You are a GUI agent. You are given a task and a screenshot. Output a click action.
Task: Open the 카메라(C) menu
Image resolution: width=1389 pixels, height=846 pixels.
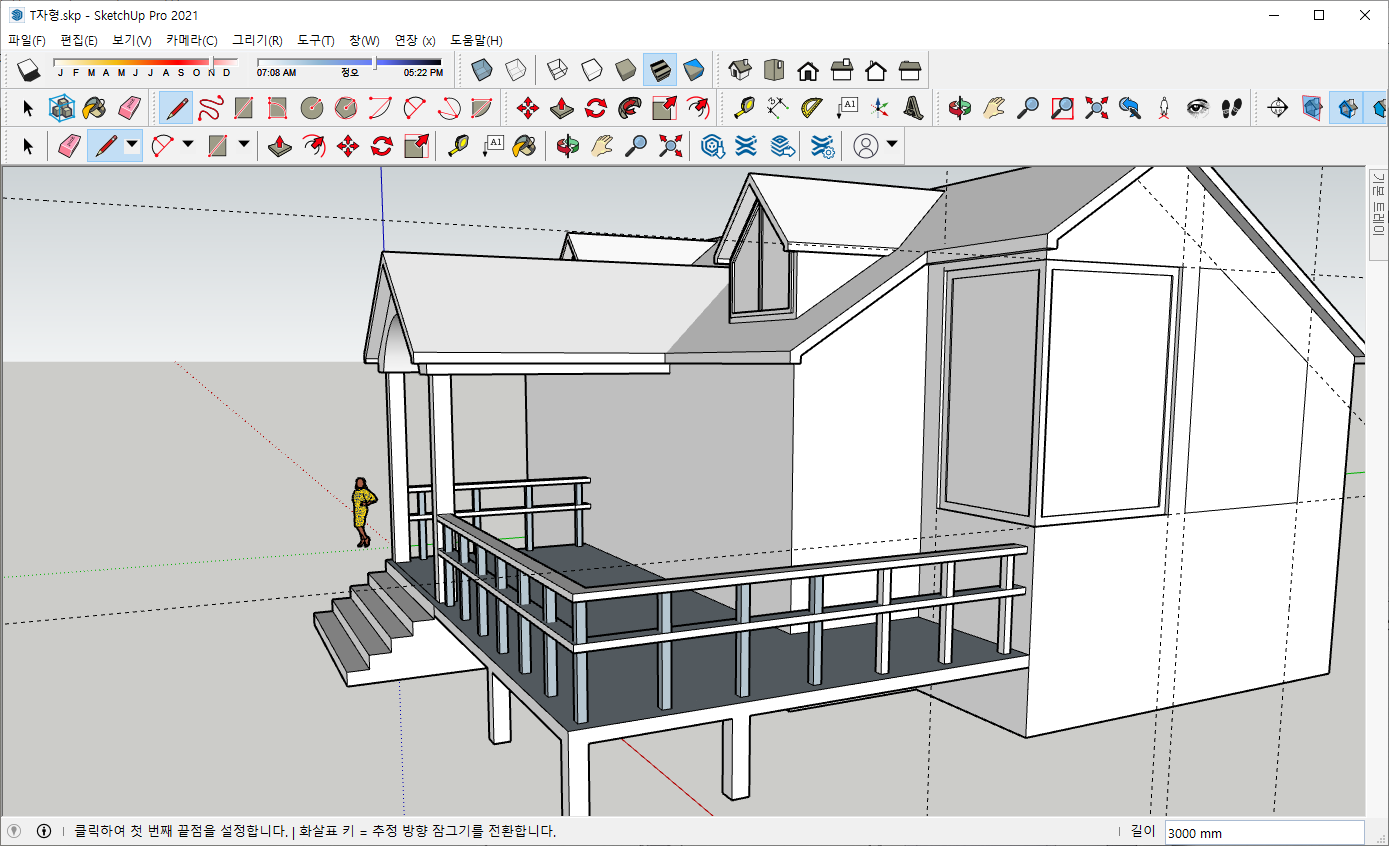[192, 41]
